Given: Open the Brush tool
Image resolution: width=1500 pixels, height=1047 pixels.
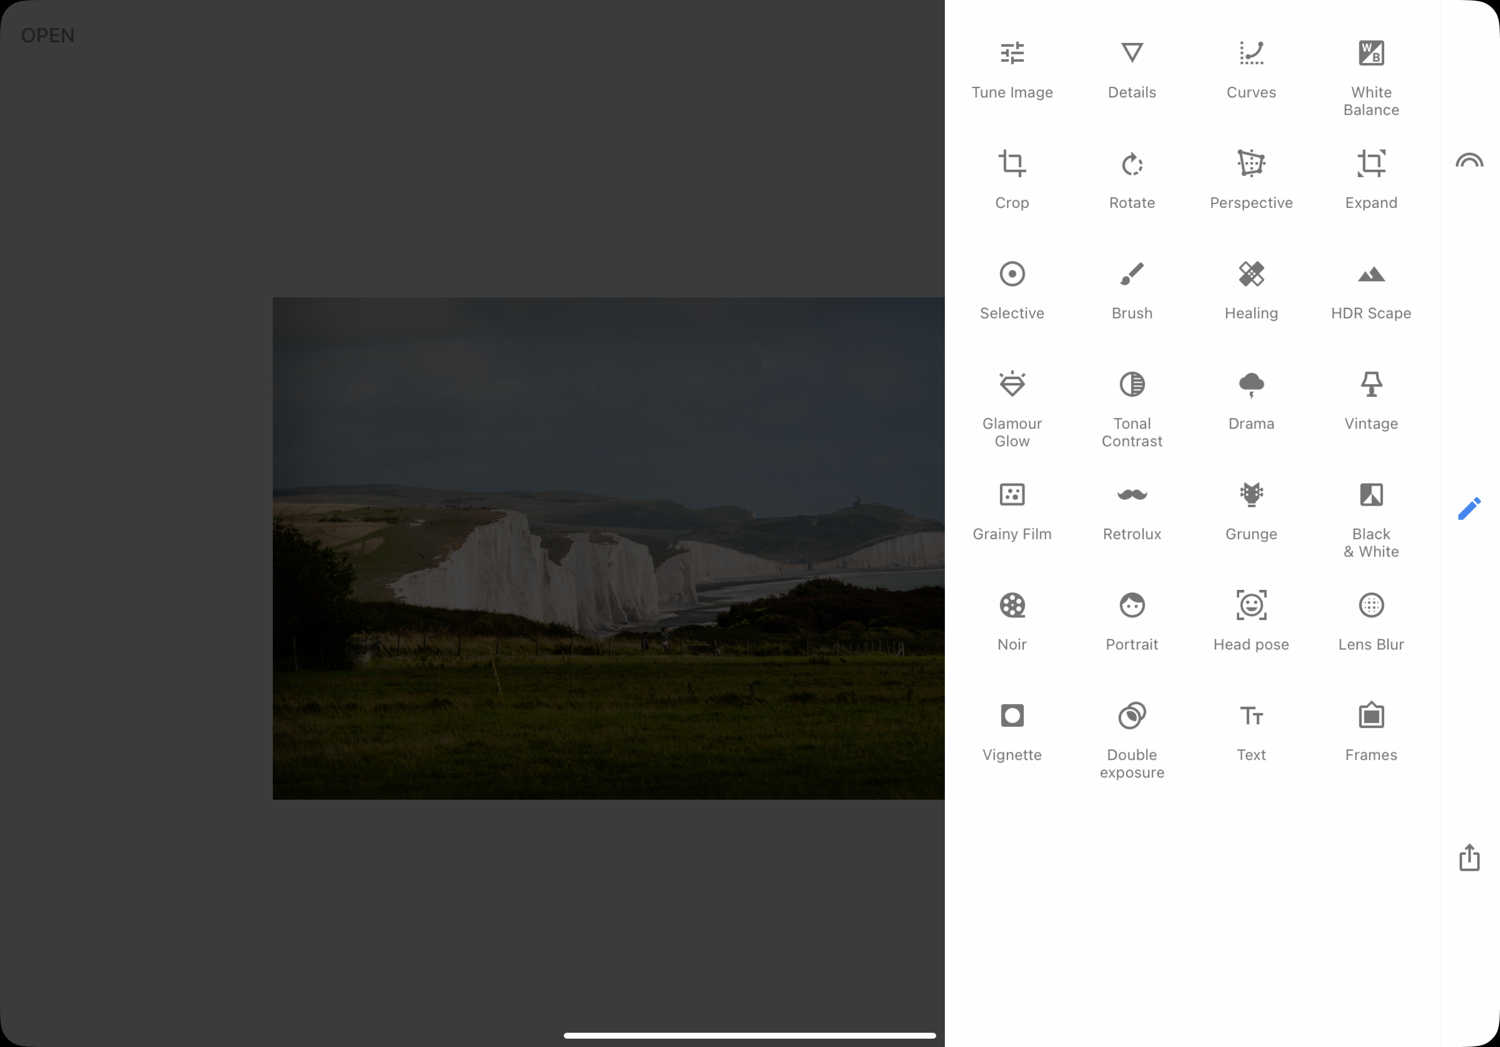Looking at the screenshot, I should [x=1132, y=290].
